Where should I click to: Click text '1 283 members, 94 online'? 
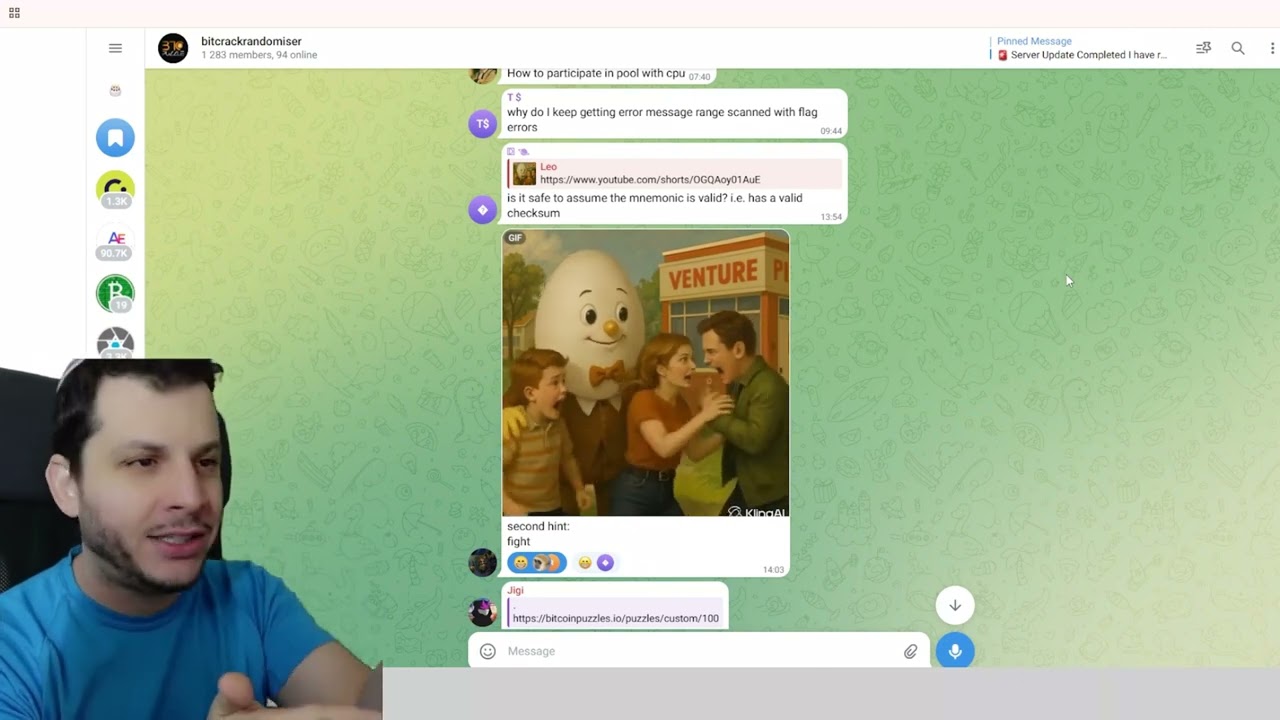click(x=259, y=55)
